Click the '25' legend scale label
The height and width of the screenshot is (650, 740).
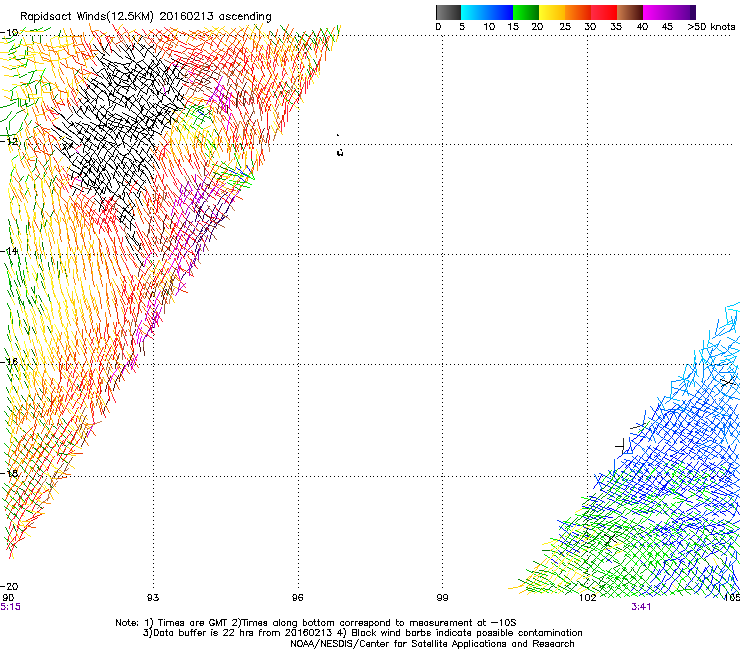(565, 27)
